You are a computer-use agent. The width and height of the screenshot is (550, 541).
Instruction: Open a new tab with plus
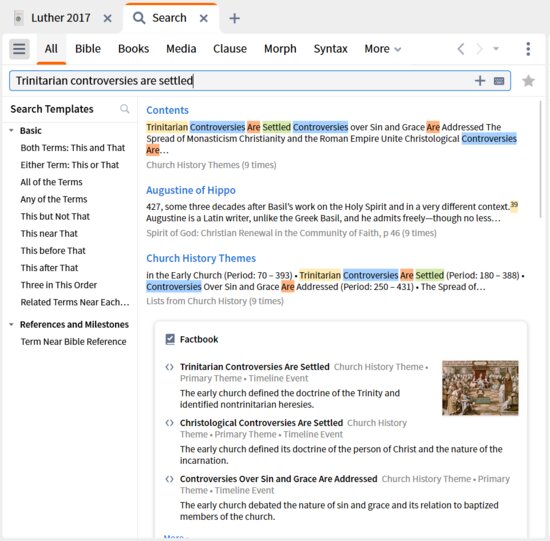[234, 18]
